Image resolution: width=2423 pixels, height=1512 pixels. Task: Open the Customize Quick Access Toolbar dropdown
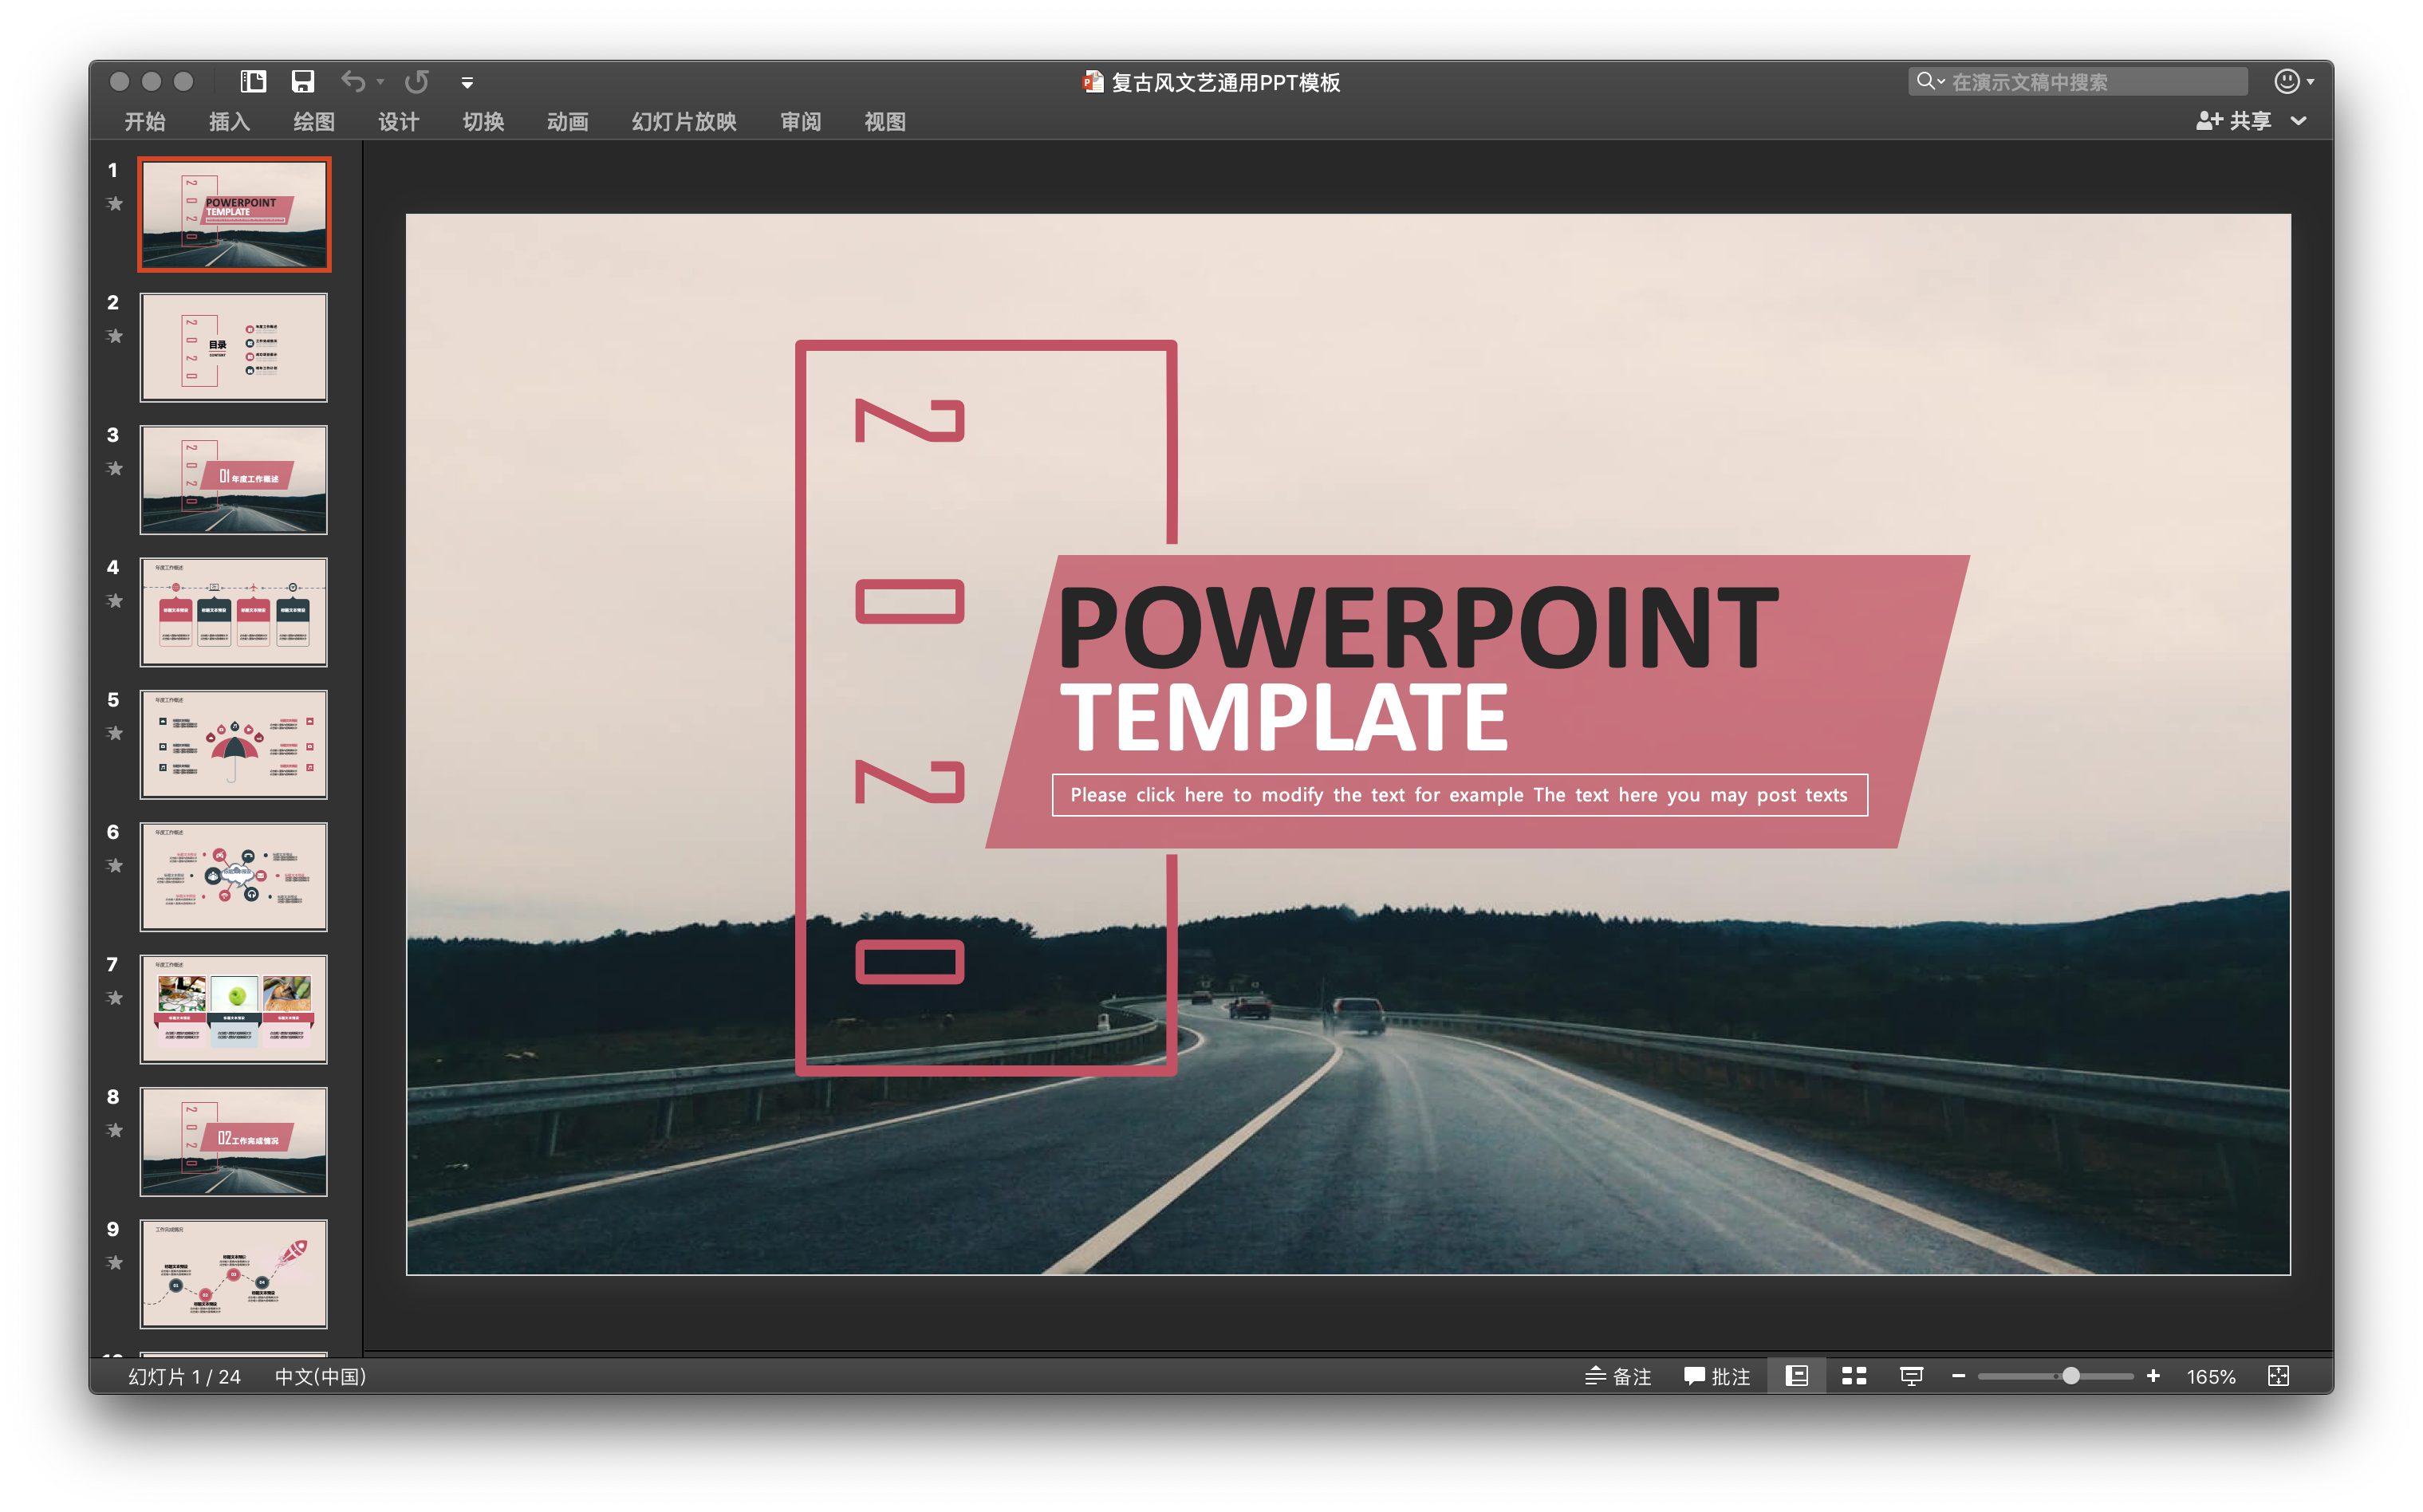point(467,82)
